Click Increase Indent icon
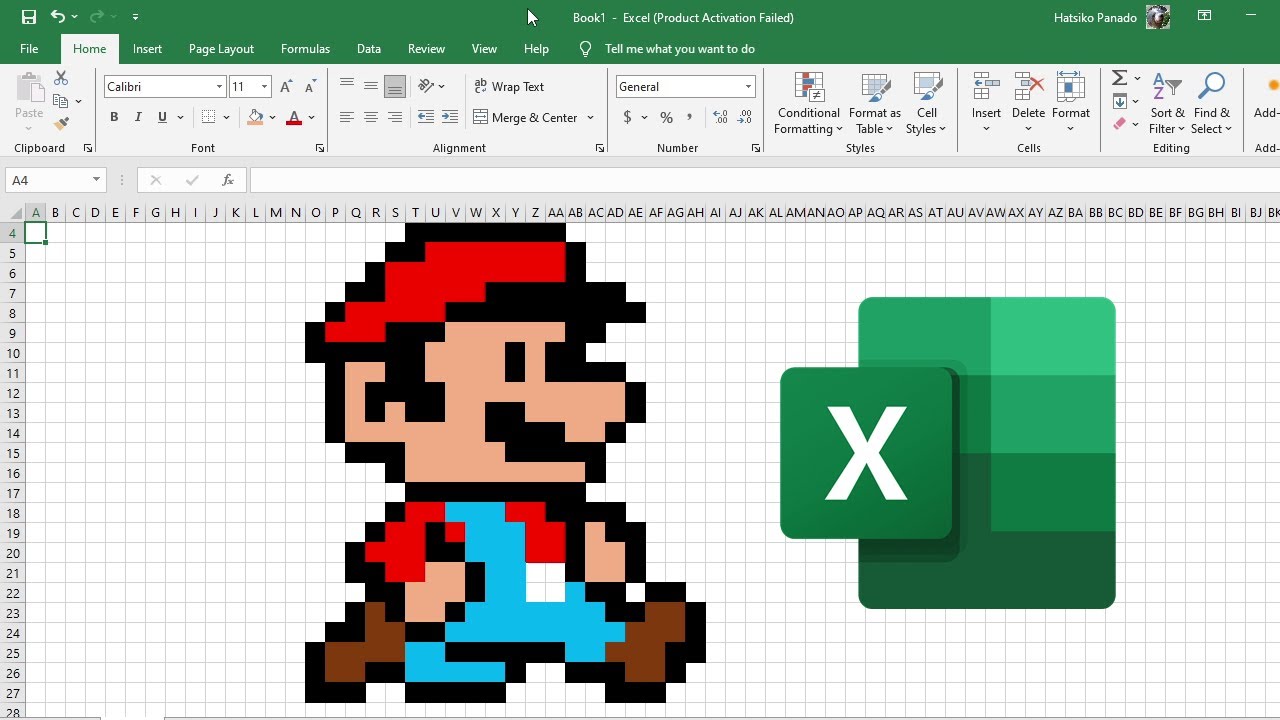This screenshot has height=720, width=1280. coord(450,117)
